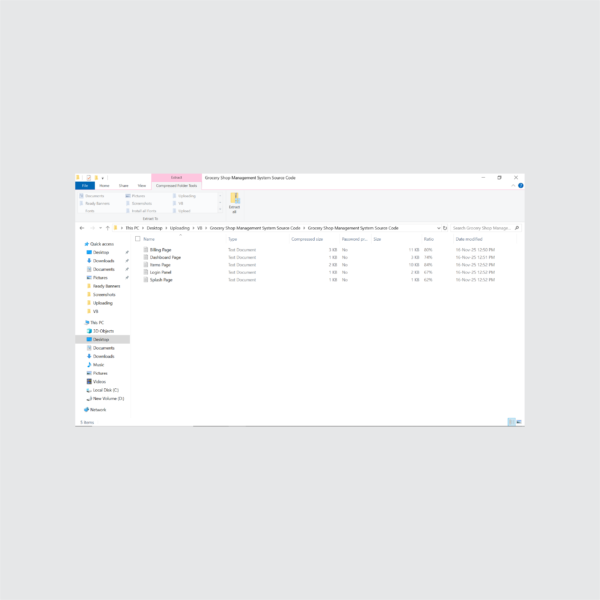Click the Billing Page file icon
Image resolution: width=600 pixels, height=600 pixels.
tap(146, 249)
